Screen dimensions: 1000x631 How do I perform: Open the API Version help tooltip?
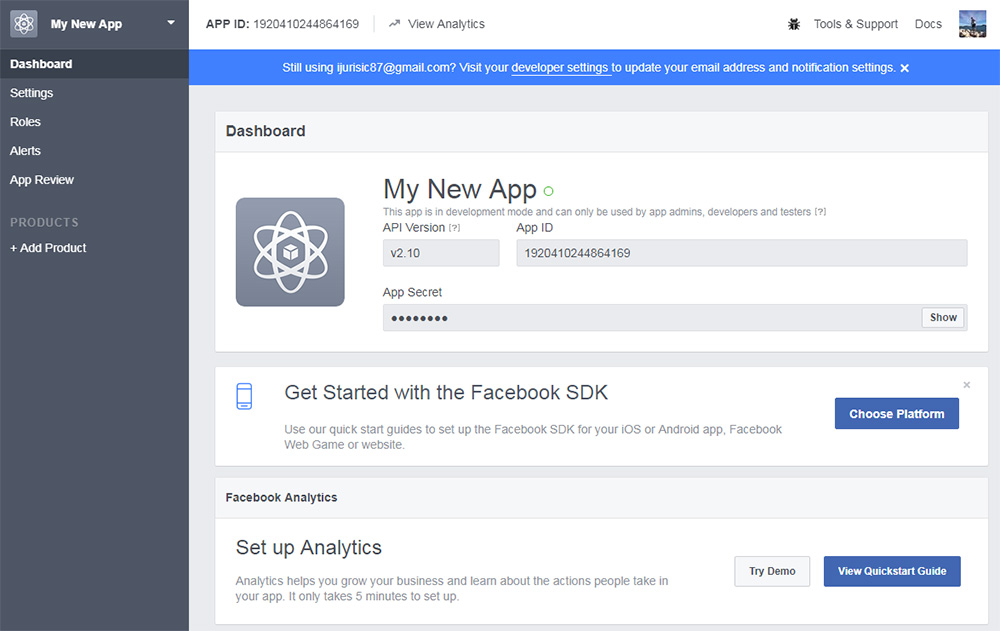tap(454, 228)
